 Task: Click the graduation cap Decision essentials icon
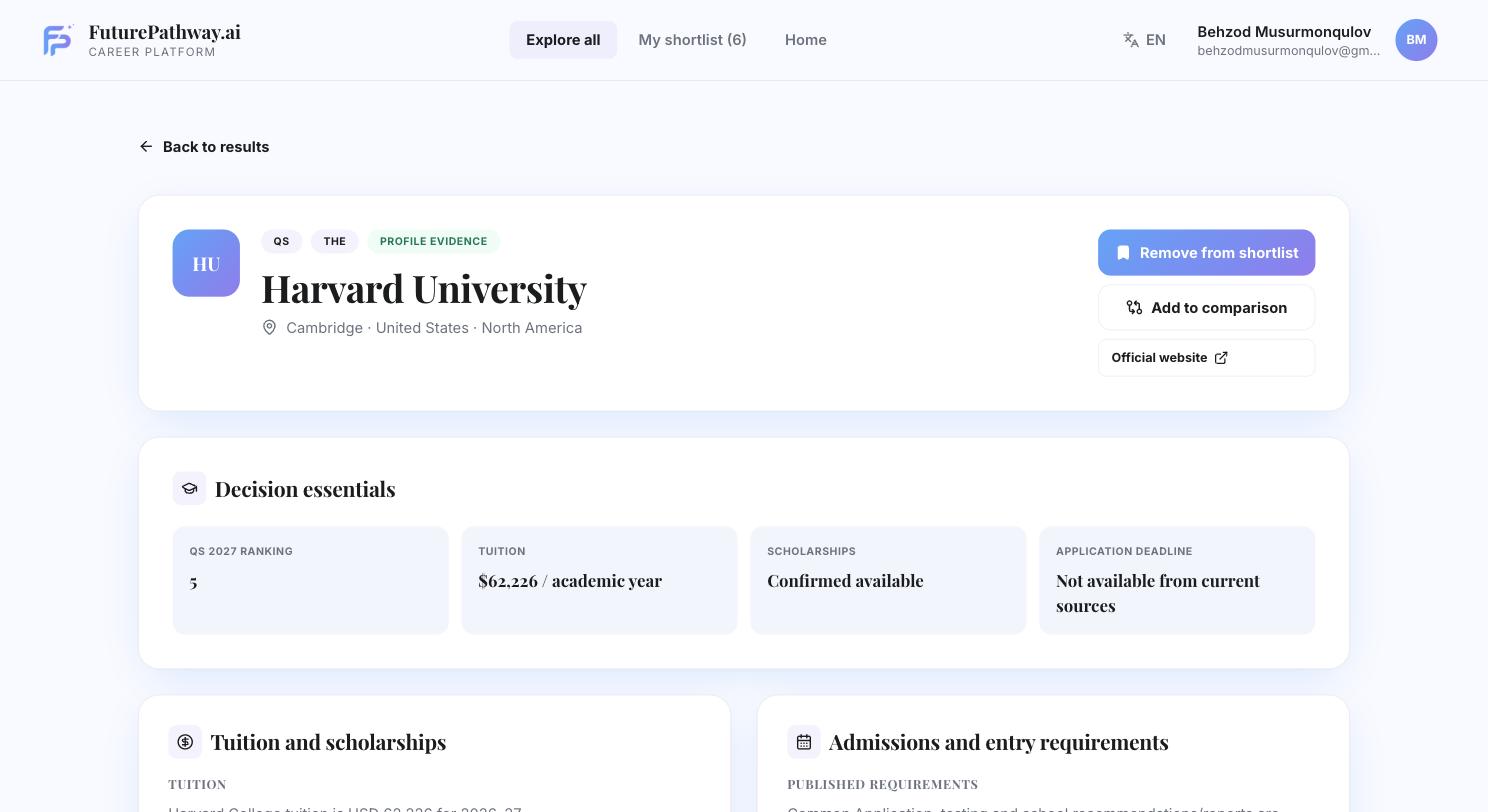click(189, 488)
